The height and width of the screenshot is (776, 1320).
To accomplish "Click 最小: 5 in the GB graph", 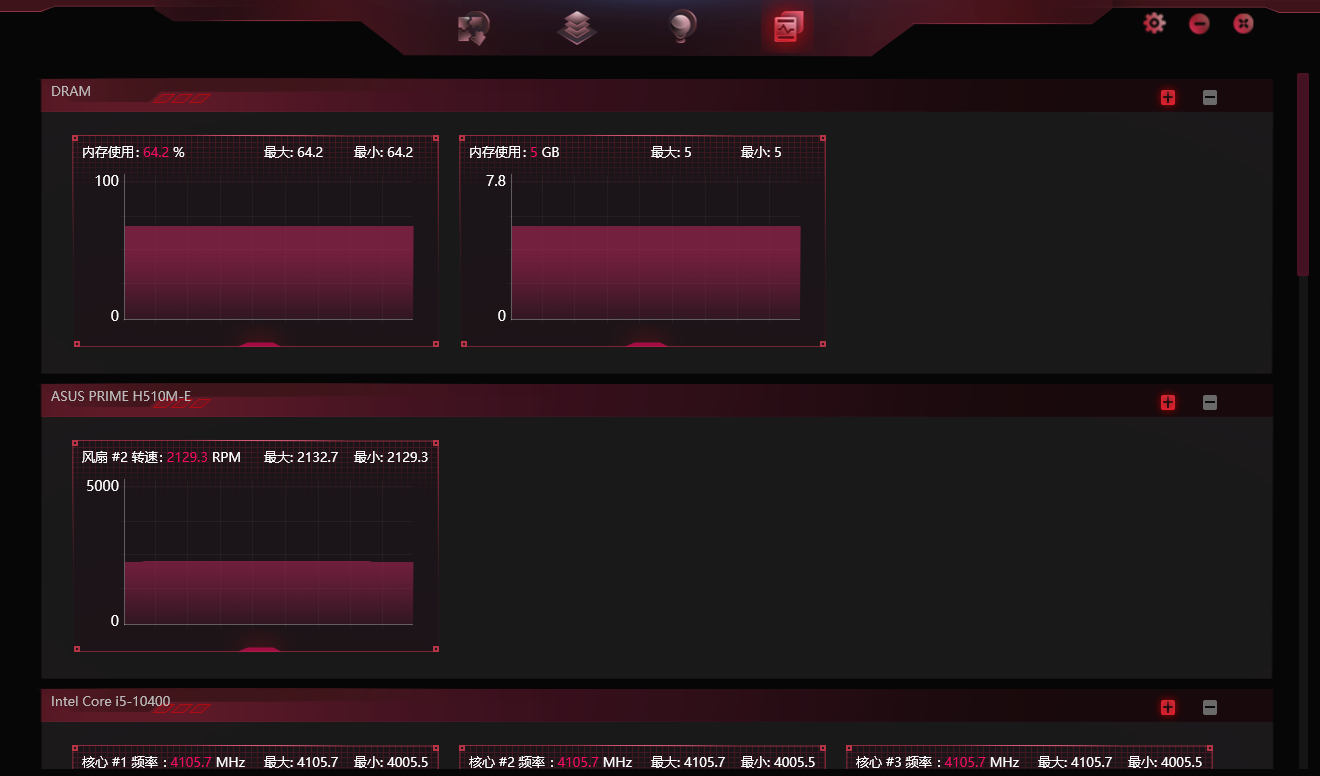I will pyautogui.click(x=761, y=152).
